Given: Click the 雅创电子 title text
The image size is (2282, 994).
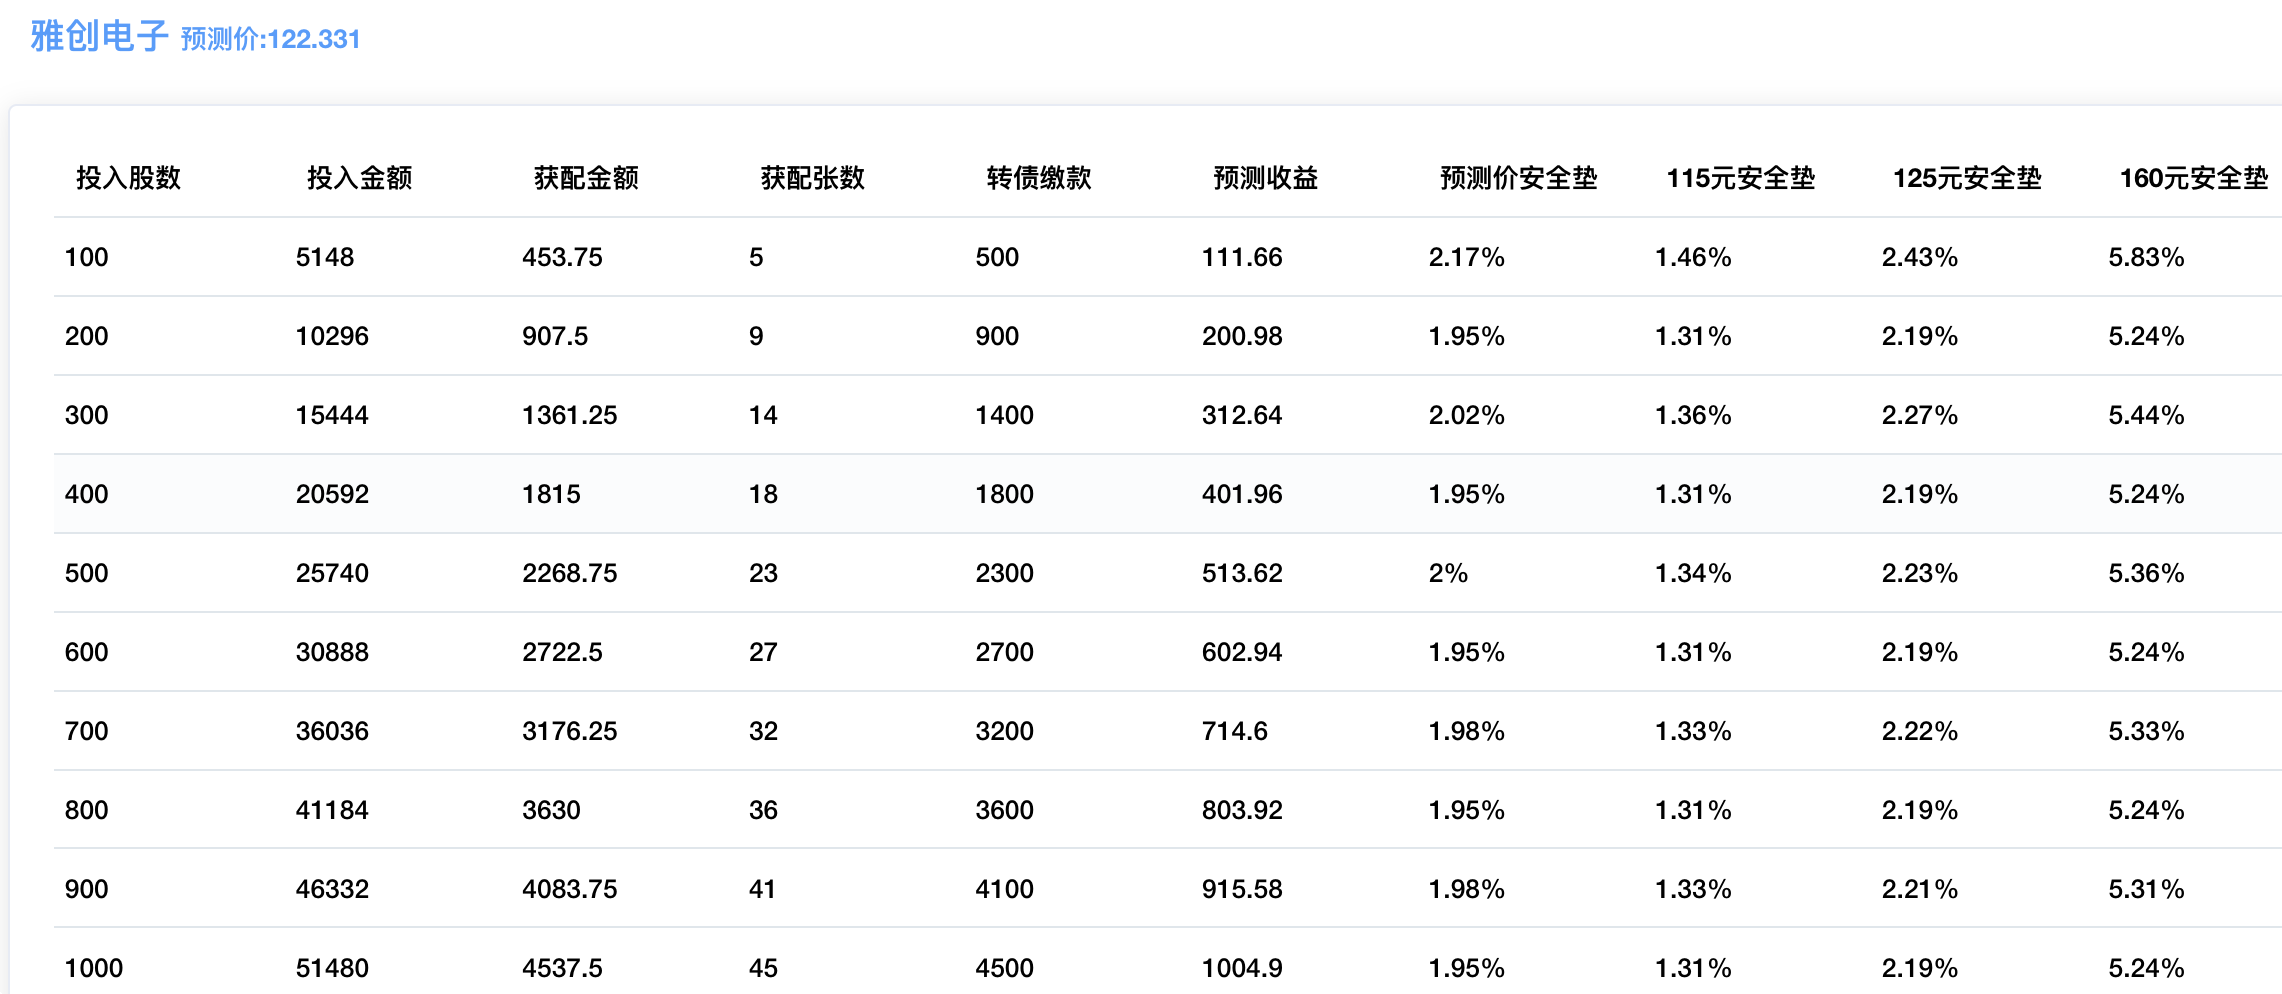Looking at the screenshot, I should 99,37.
